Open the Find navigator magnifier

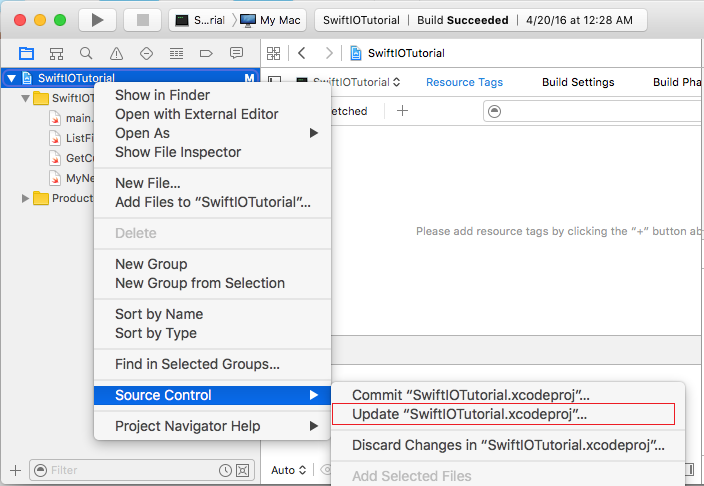[86, 53]
